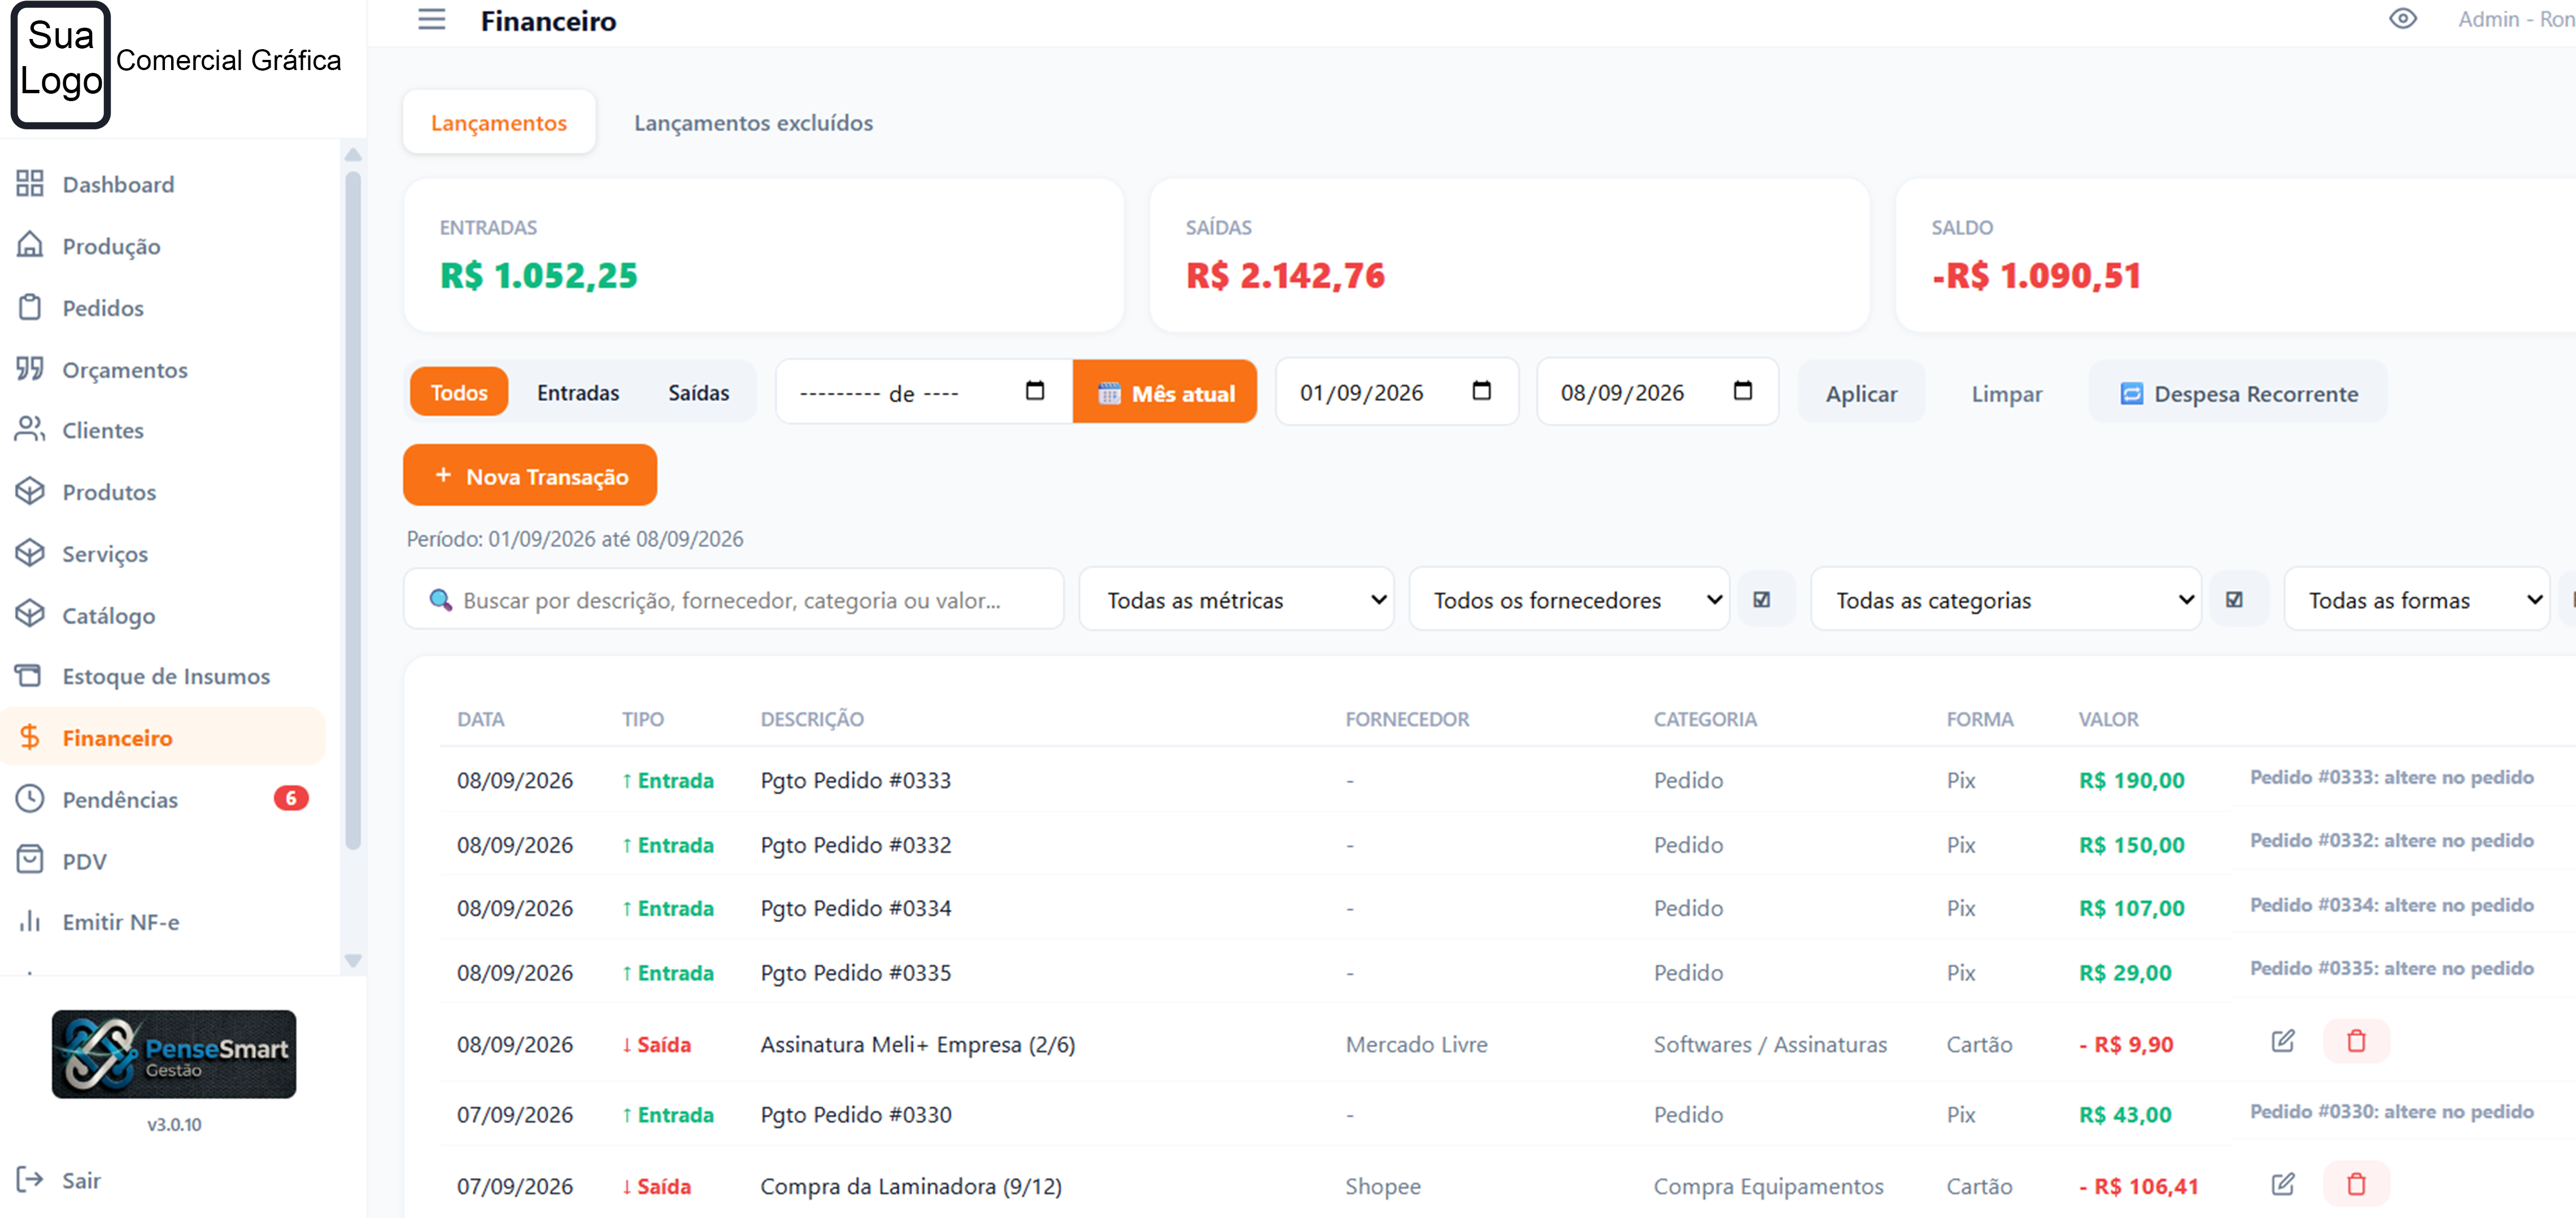Open calendar picker for end date 08/09/2026

click(1742, 391)
